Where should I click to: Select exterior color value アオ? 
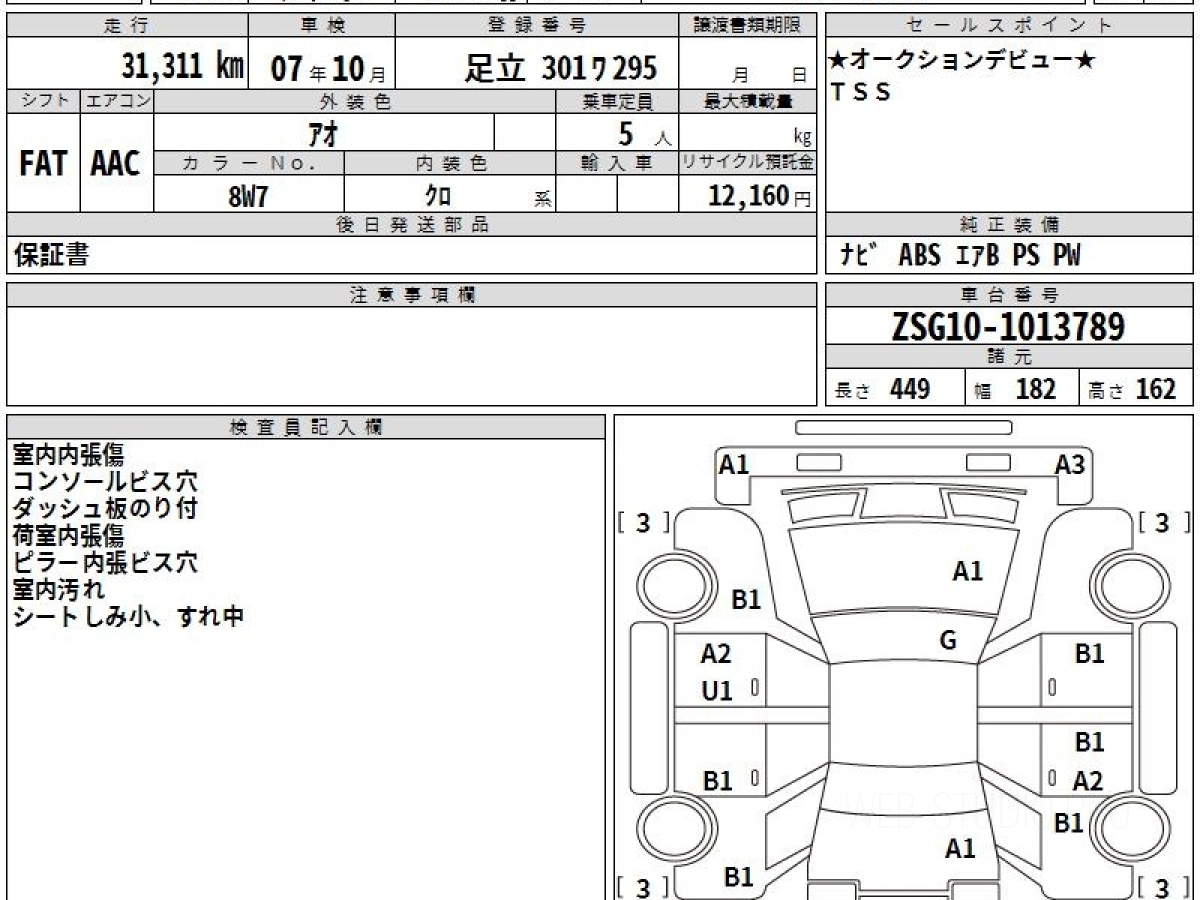[x=325, y=133]
